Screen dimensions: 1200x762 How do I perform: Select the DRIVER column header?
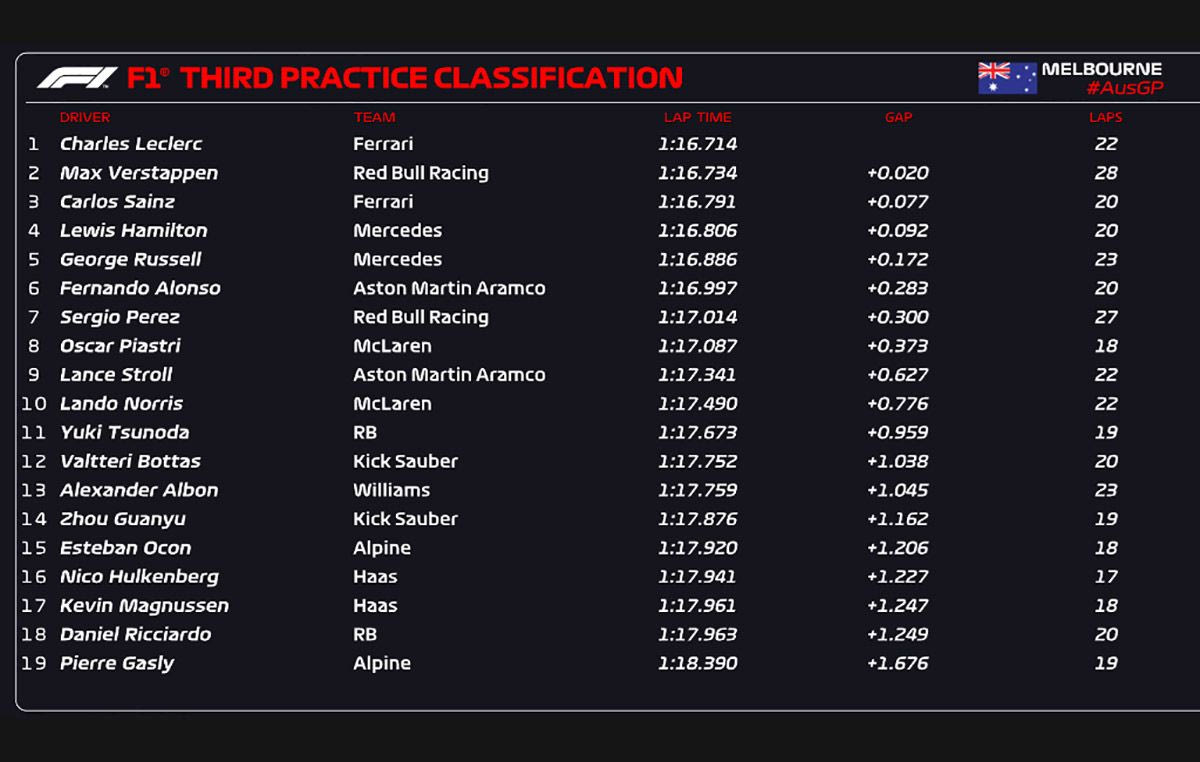point(85,117)
